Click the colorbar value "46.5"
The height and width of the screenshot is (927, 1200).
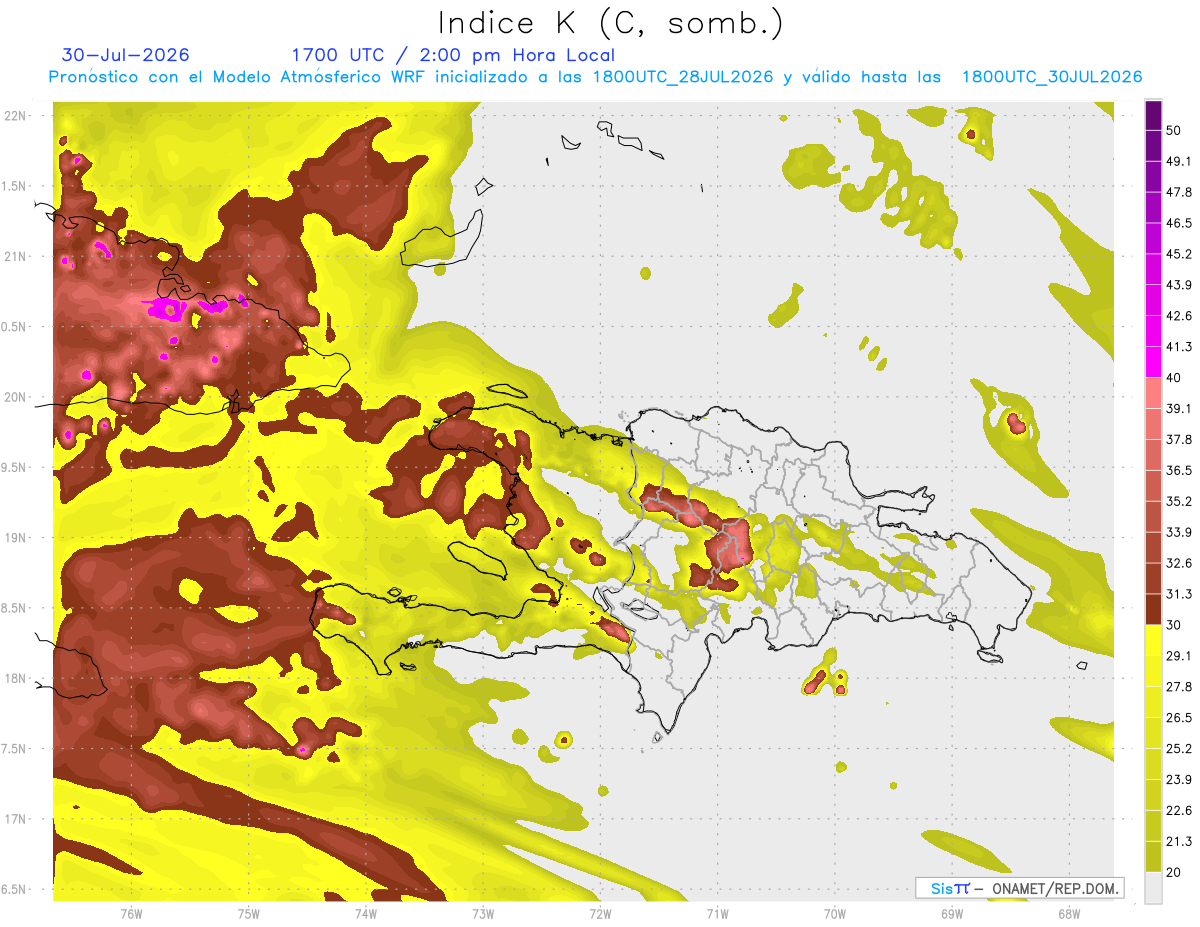point(1178,223)
